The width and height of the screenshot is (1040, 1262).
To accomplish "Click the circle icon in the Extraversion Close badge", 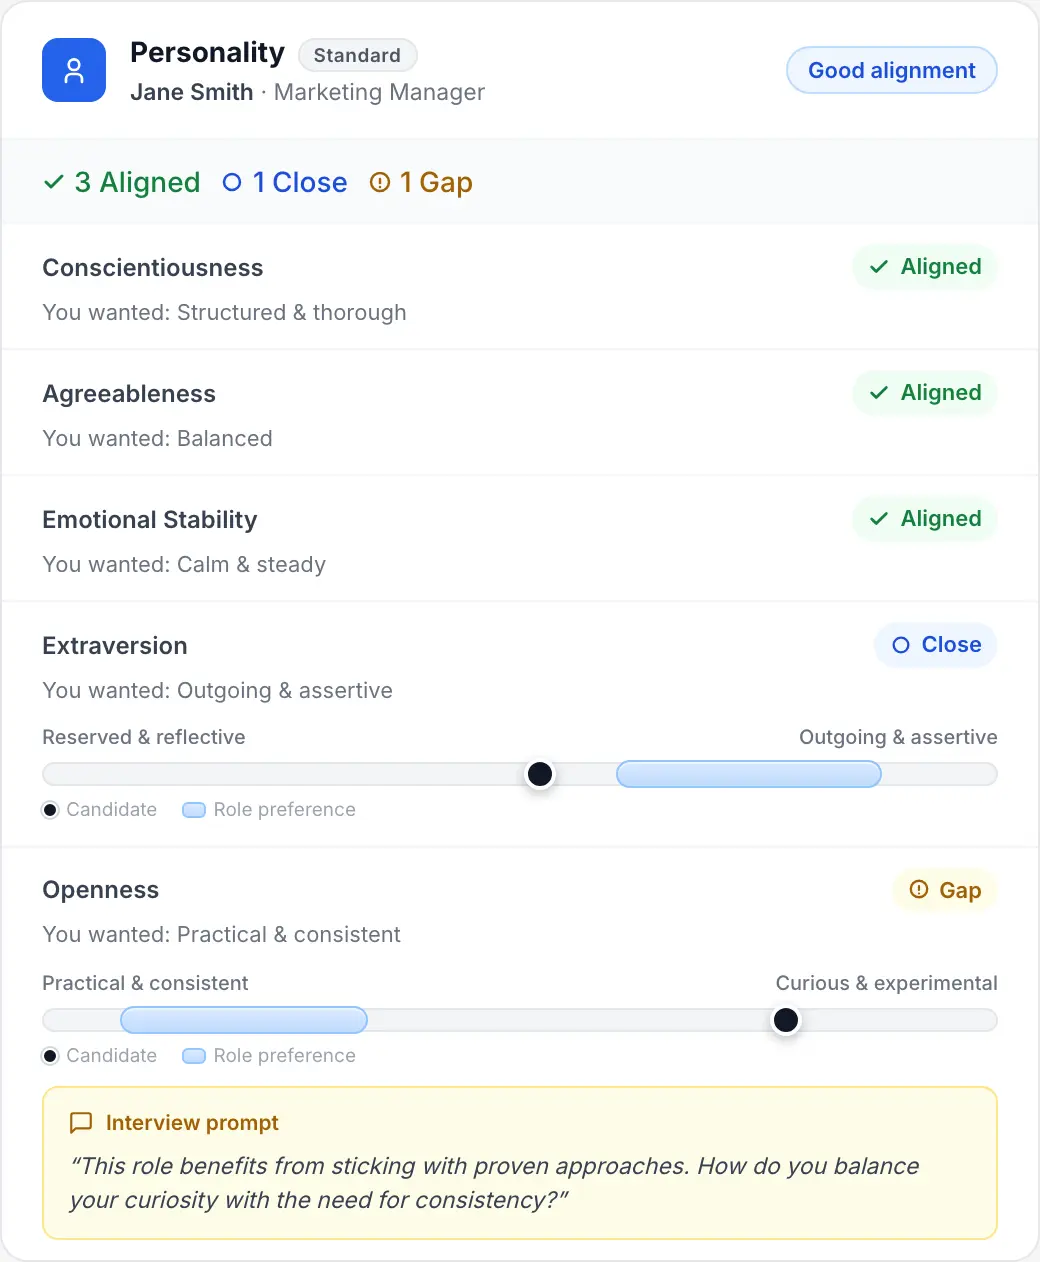I will (901, 645).
